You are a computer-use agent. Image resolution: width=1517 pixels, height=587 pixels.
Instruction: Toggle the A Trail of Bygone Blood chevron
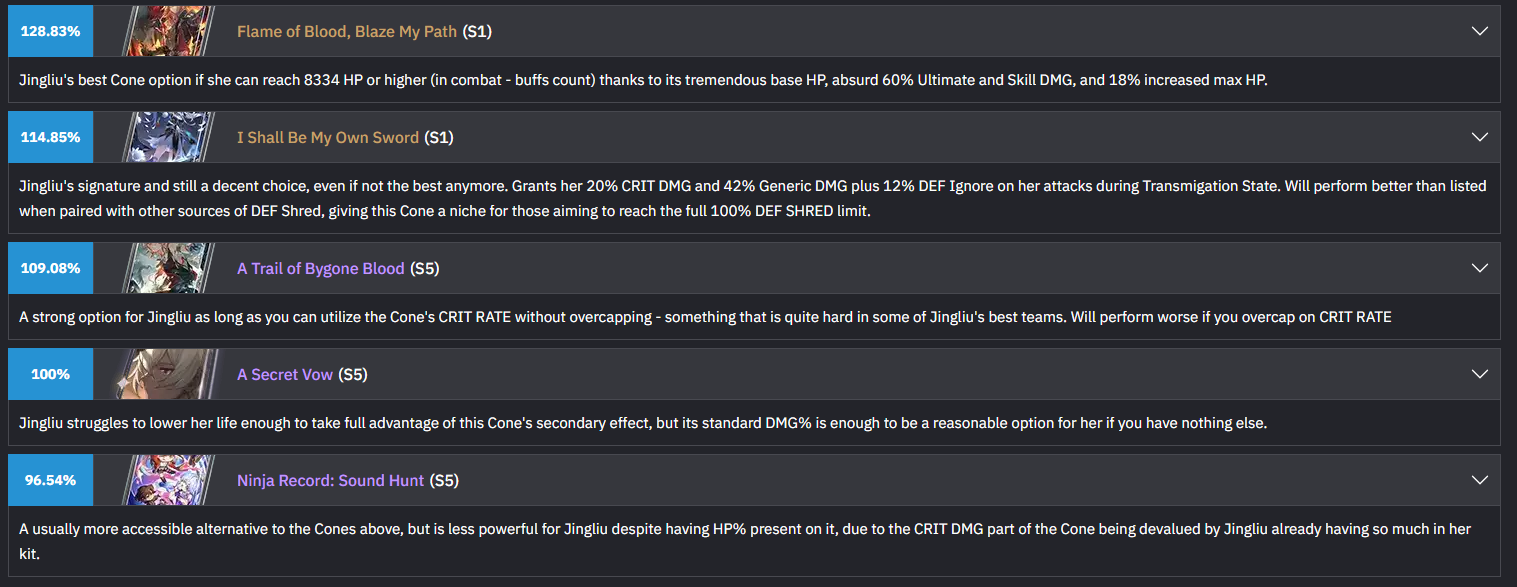click(x=1480, y=268)
